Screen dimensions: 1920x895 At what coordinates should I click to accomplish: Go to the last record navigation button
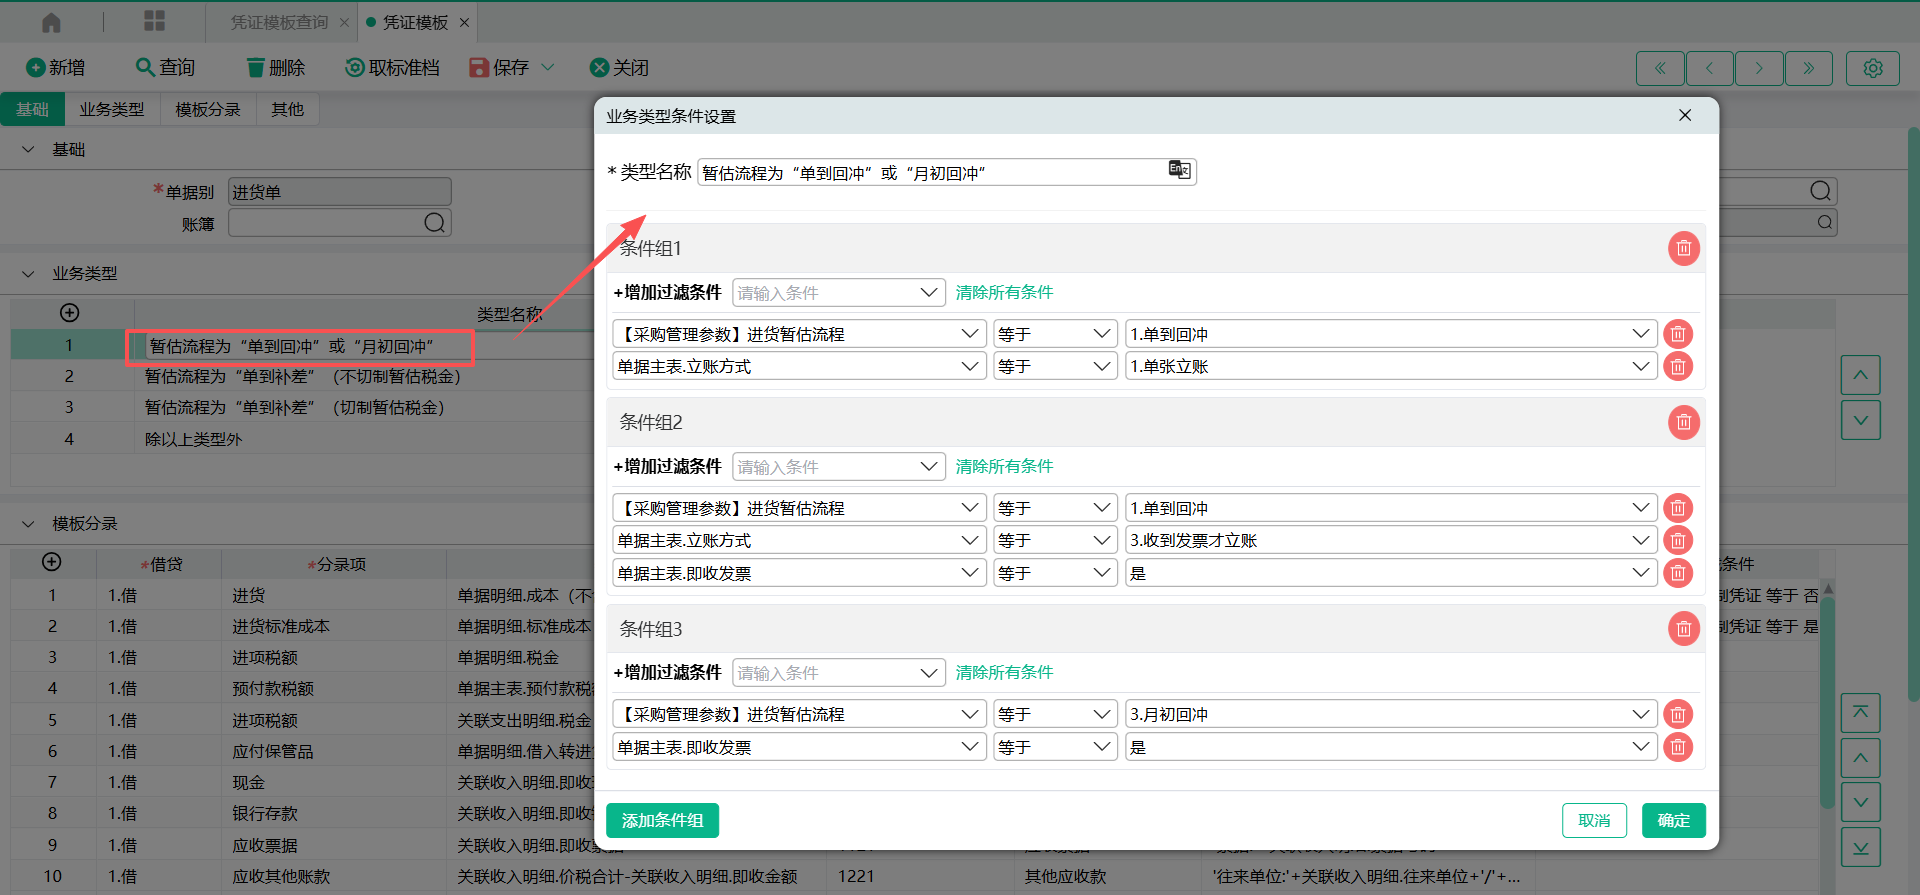[1809, 68]
